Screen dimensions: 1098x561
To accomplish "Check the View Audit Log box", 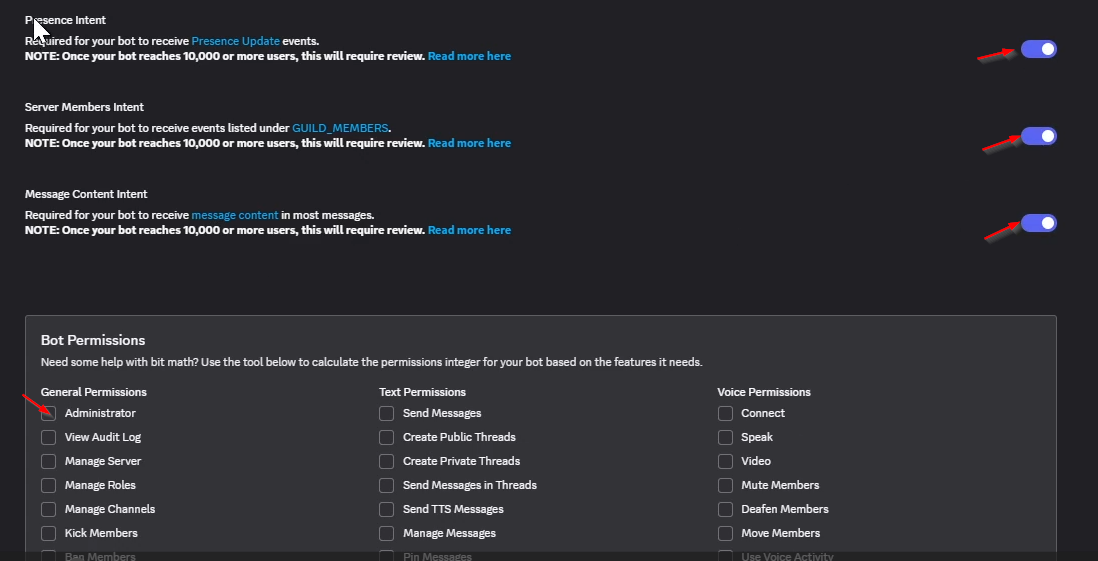I will click(48, 437).
